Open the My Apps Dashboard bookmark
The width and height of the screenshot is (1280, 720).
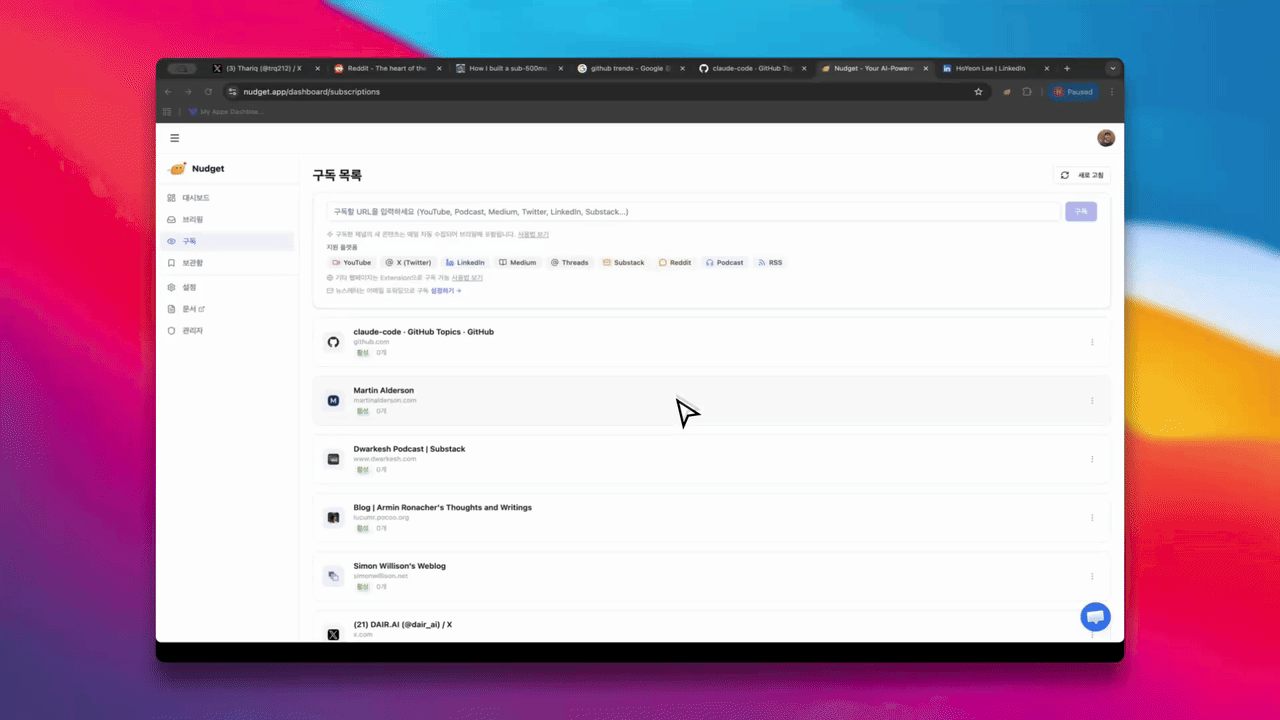[226, 112]
